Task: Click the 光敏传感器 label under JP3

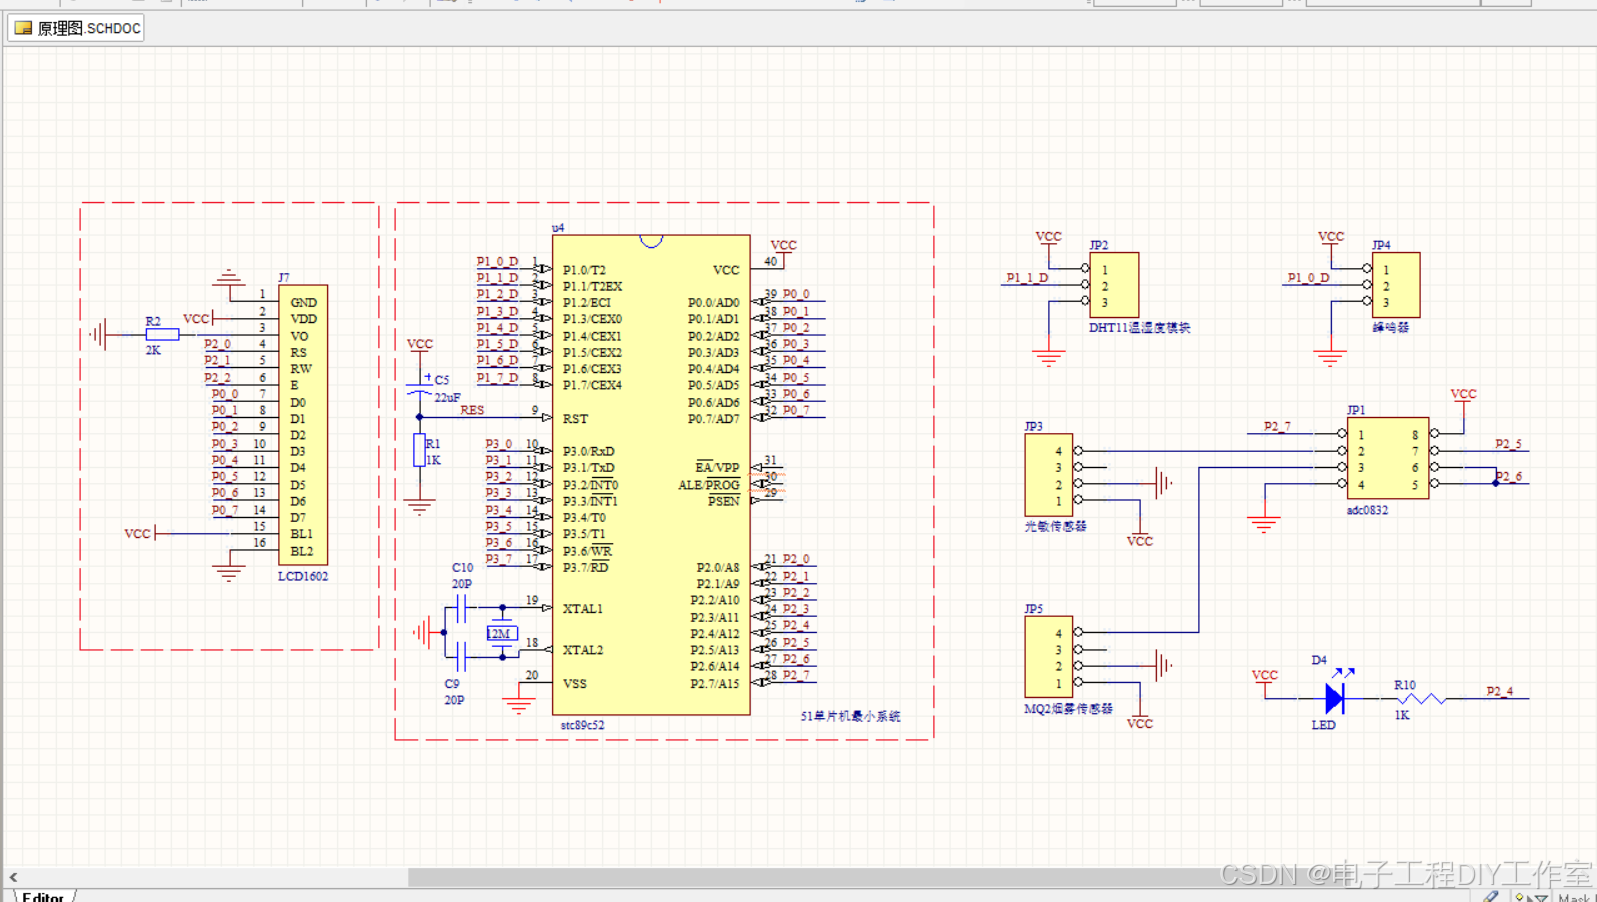Action: pos(1055,526)
